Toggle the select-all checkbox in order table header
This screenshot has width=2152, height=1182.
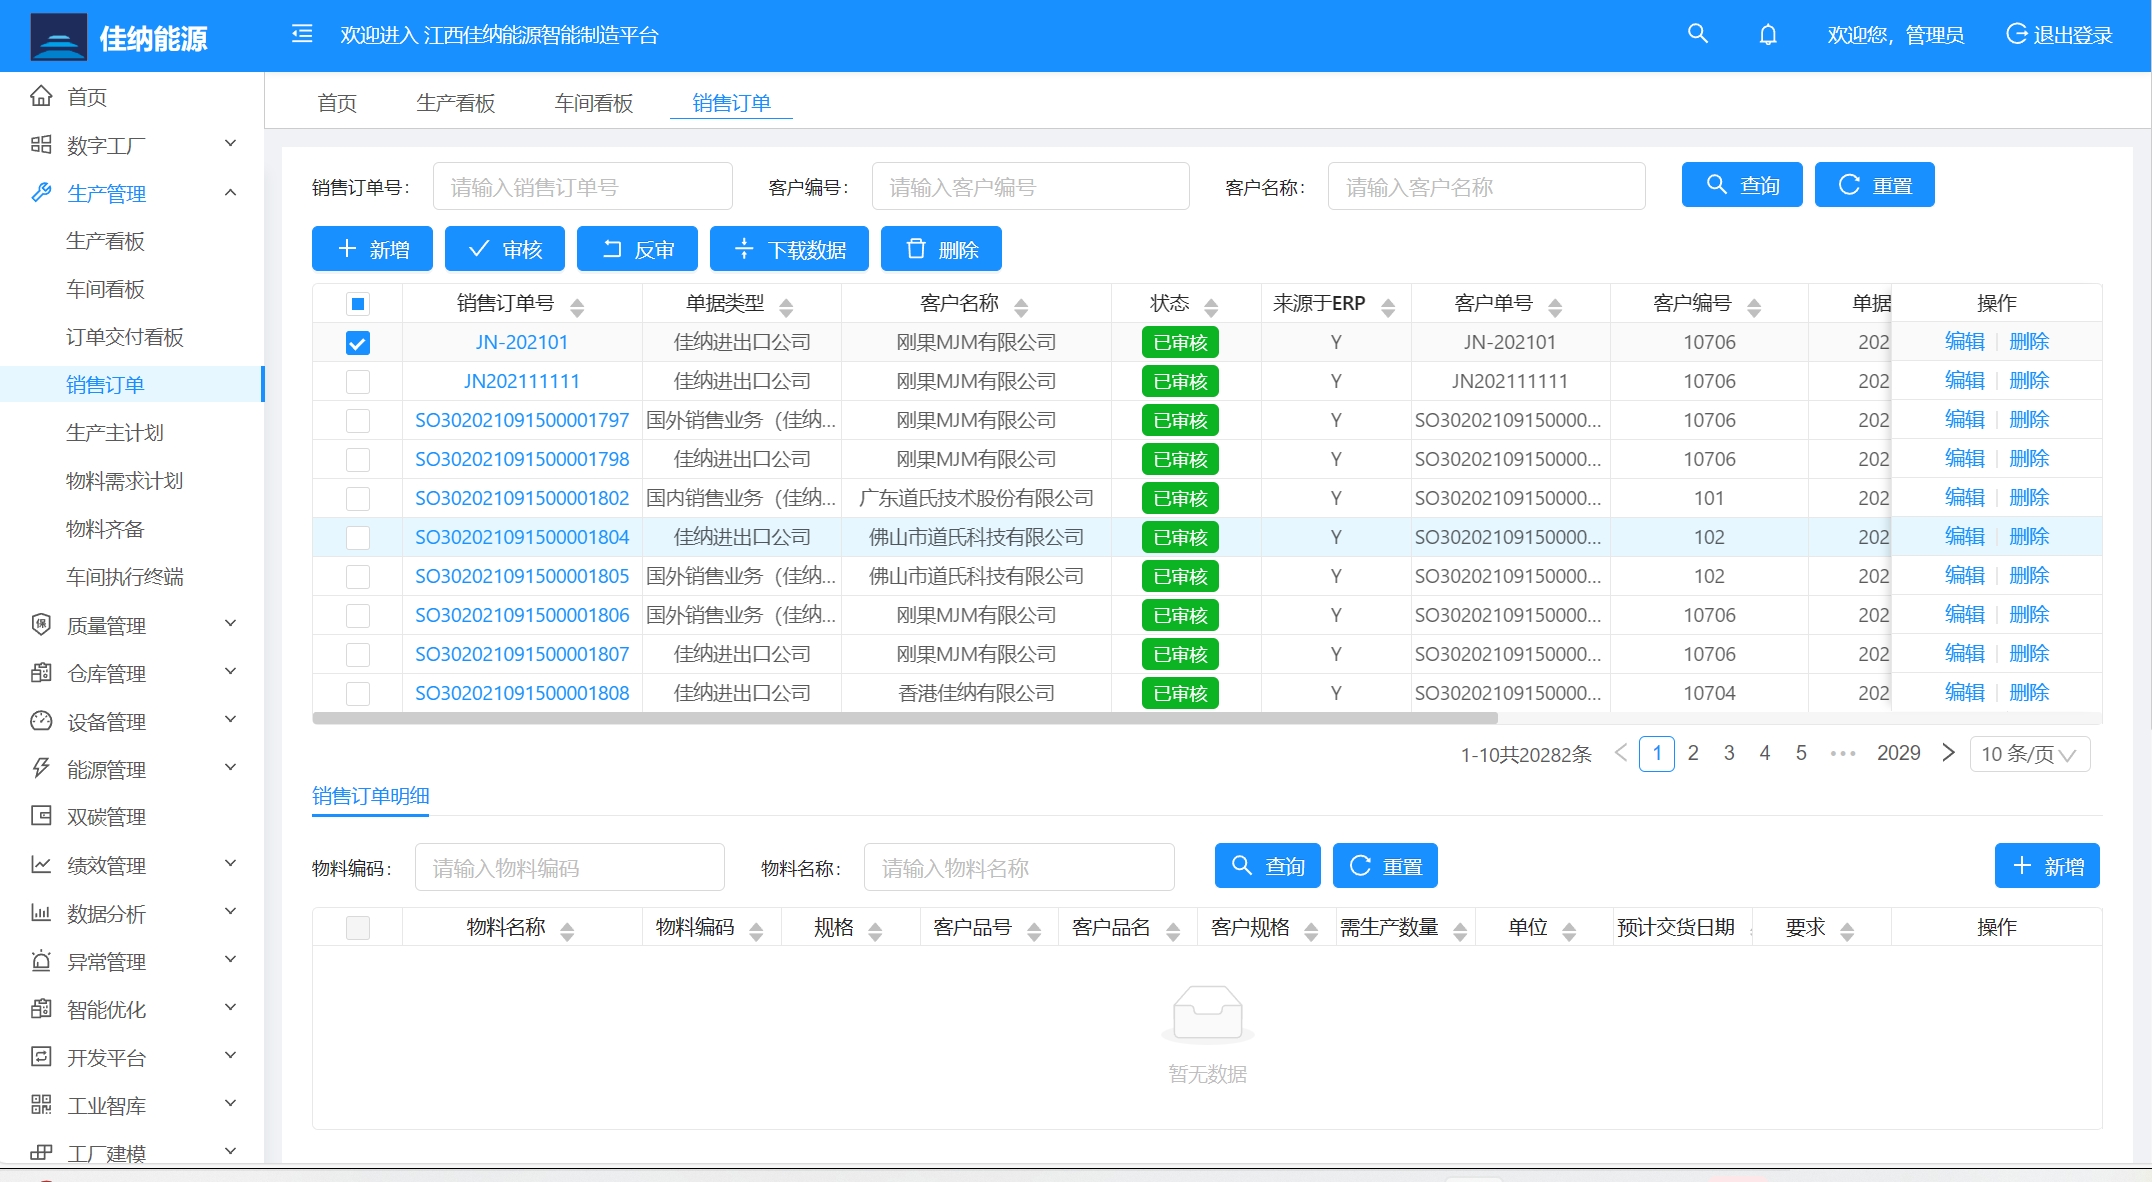pos(357,303)
